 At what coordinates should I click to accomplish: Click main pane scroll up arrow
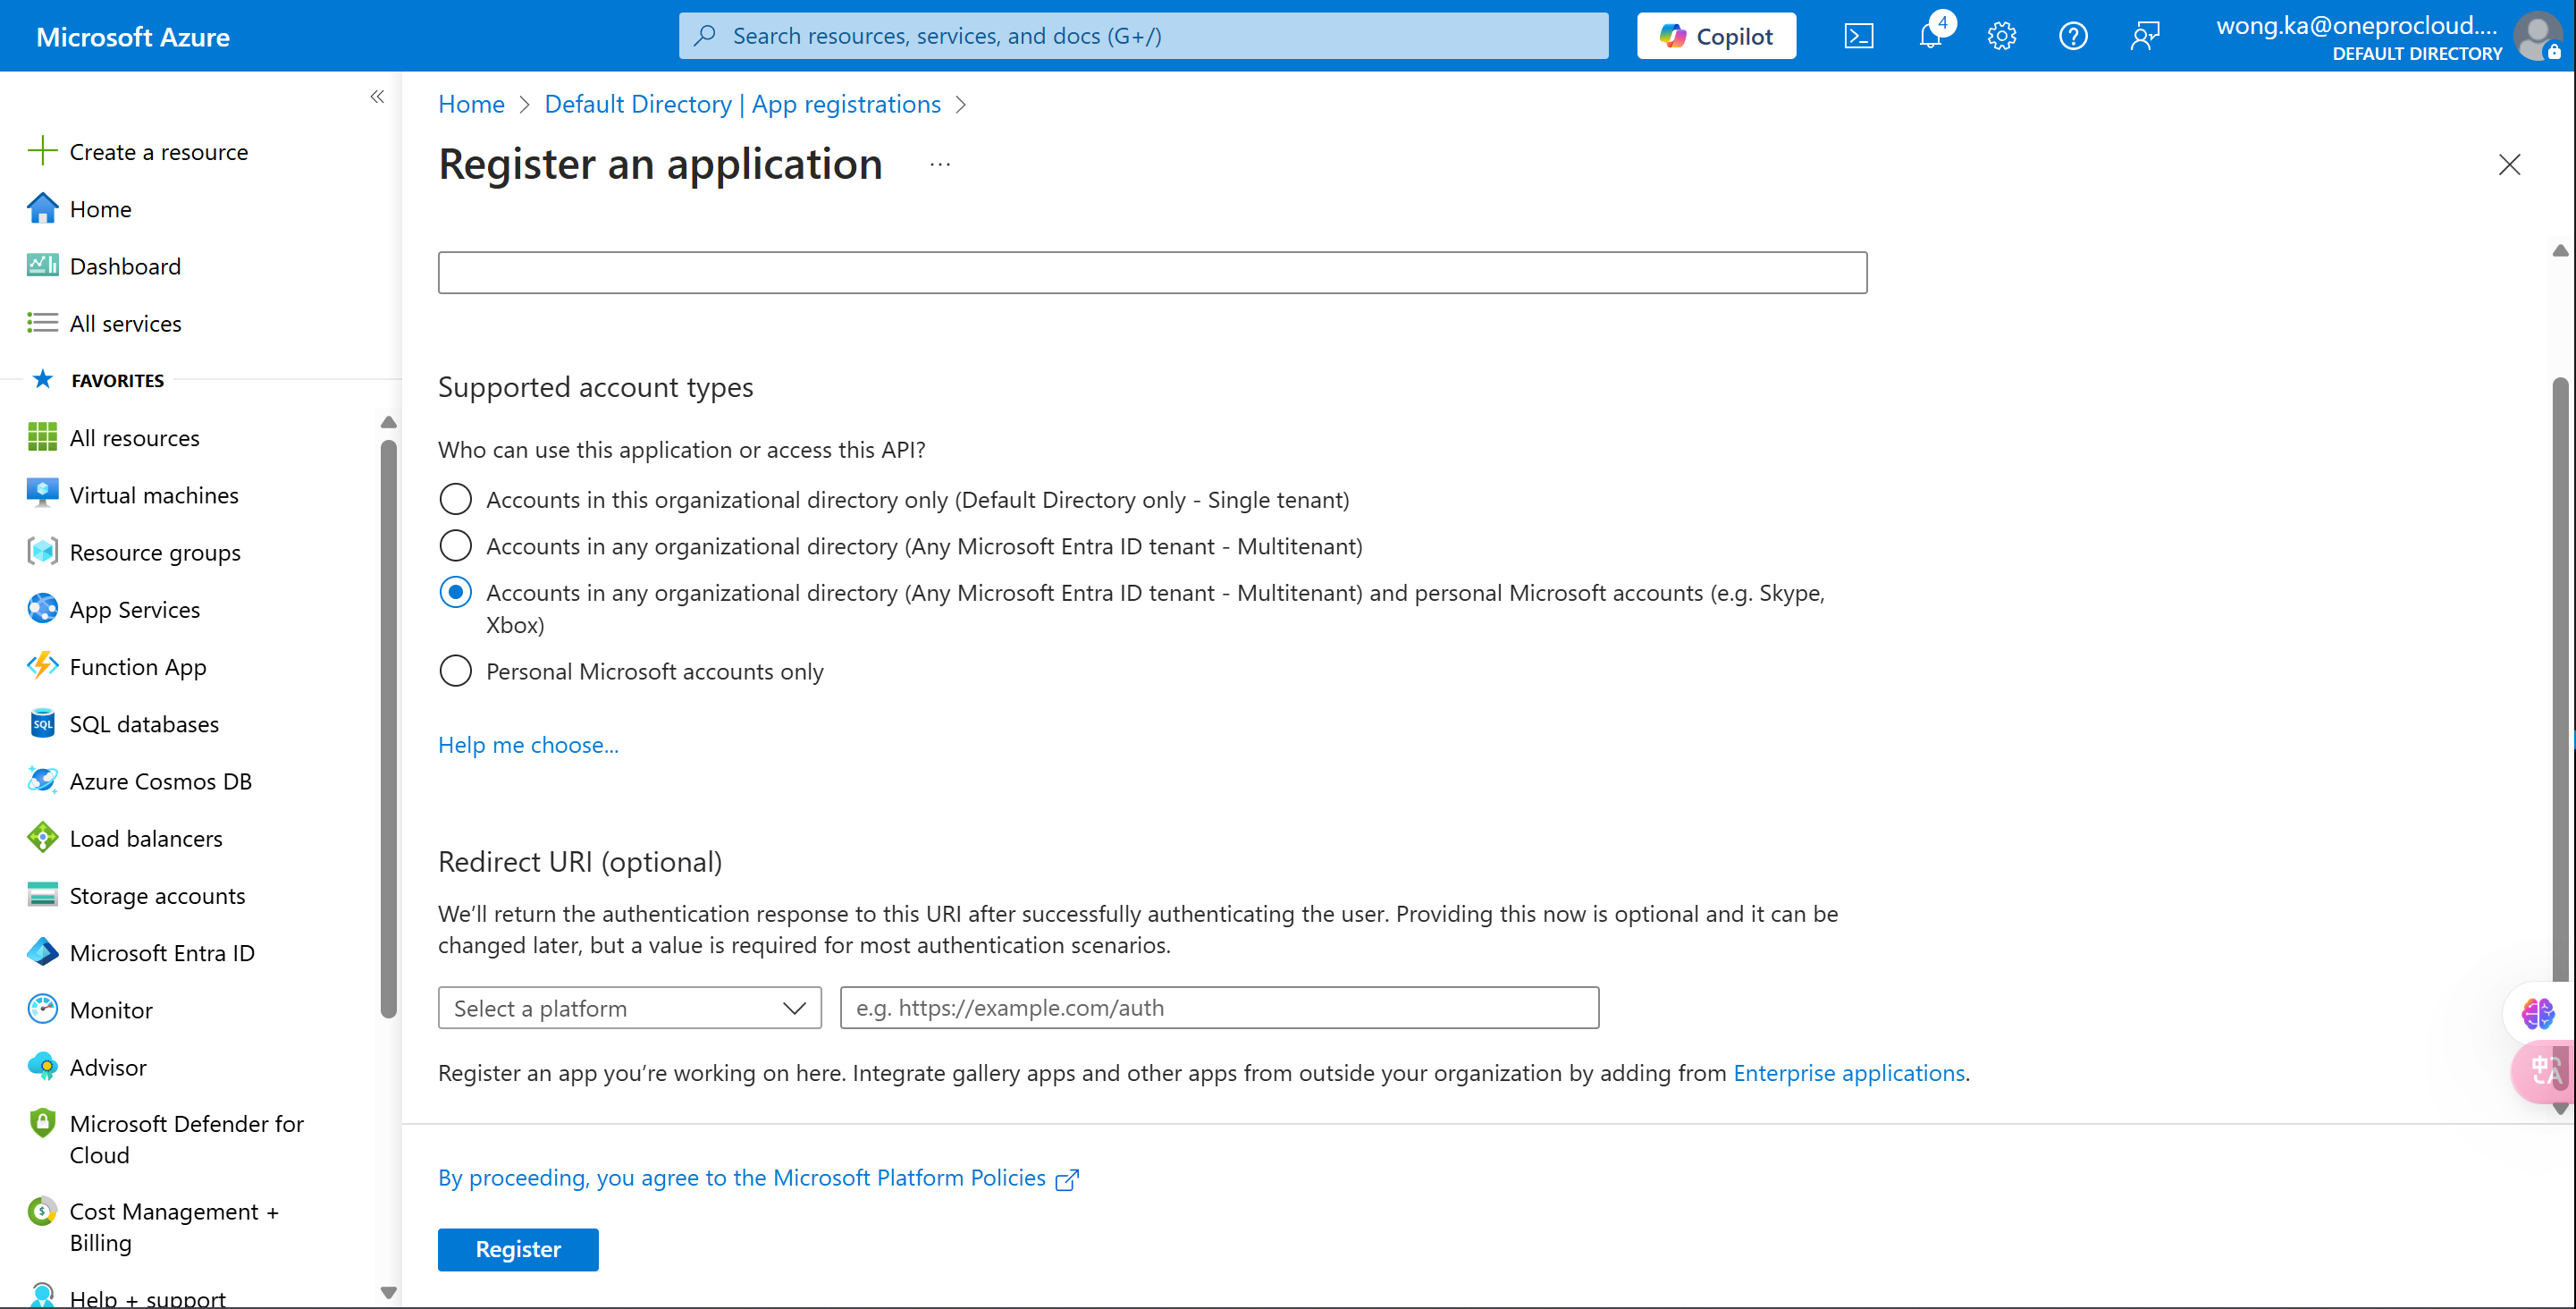click(x=2560, y=250)
